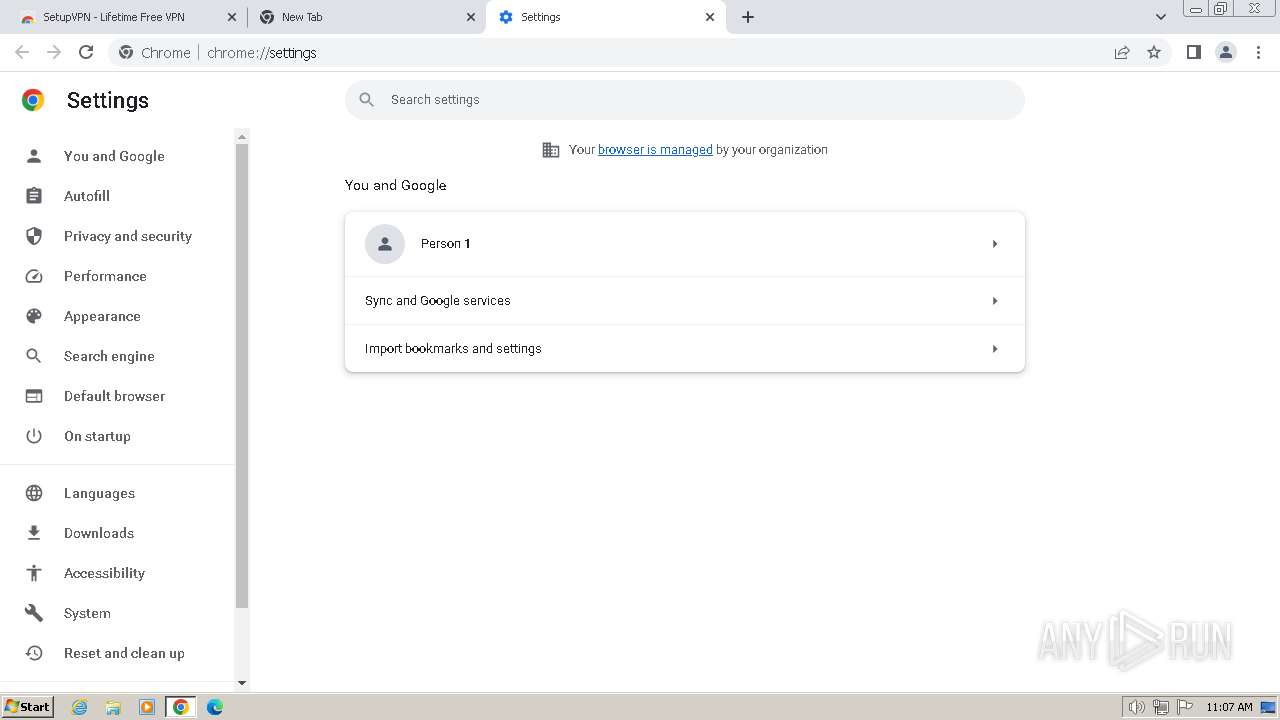Screen dimensions: 1280x720
Task: Click the Appearance palette icon
Action: [x=34, y=316]
